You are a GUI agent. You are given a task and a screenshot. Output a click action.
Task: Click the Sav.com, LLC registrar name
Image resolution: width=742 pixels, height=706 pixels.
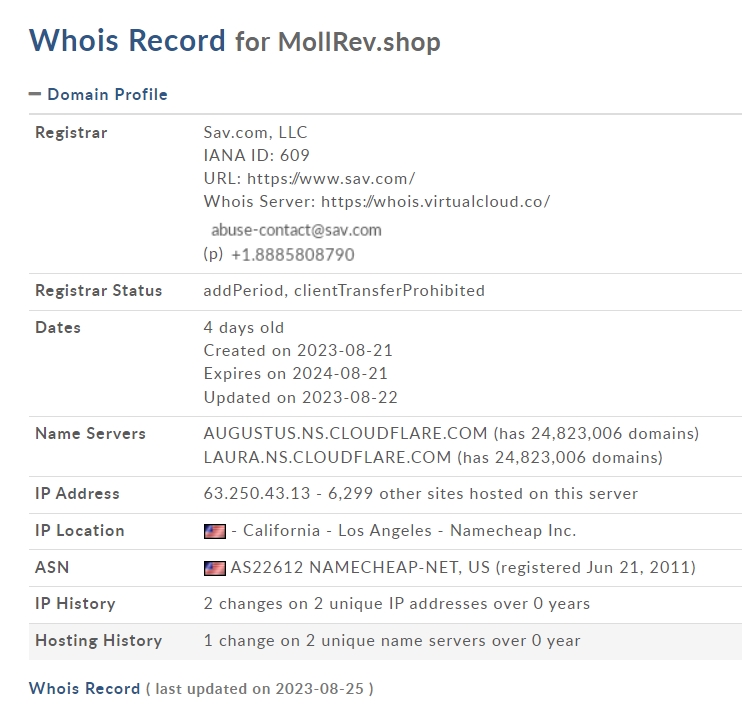[x=256, y=132]
